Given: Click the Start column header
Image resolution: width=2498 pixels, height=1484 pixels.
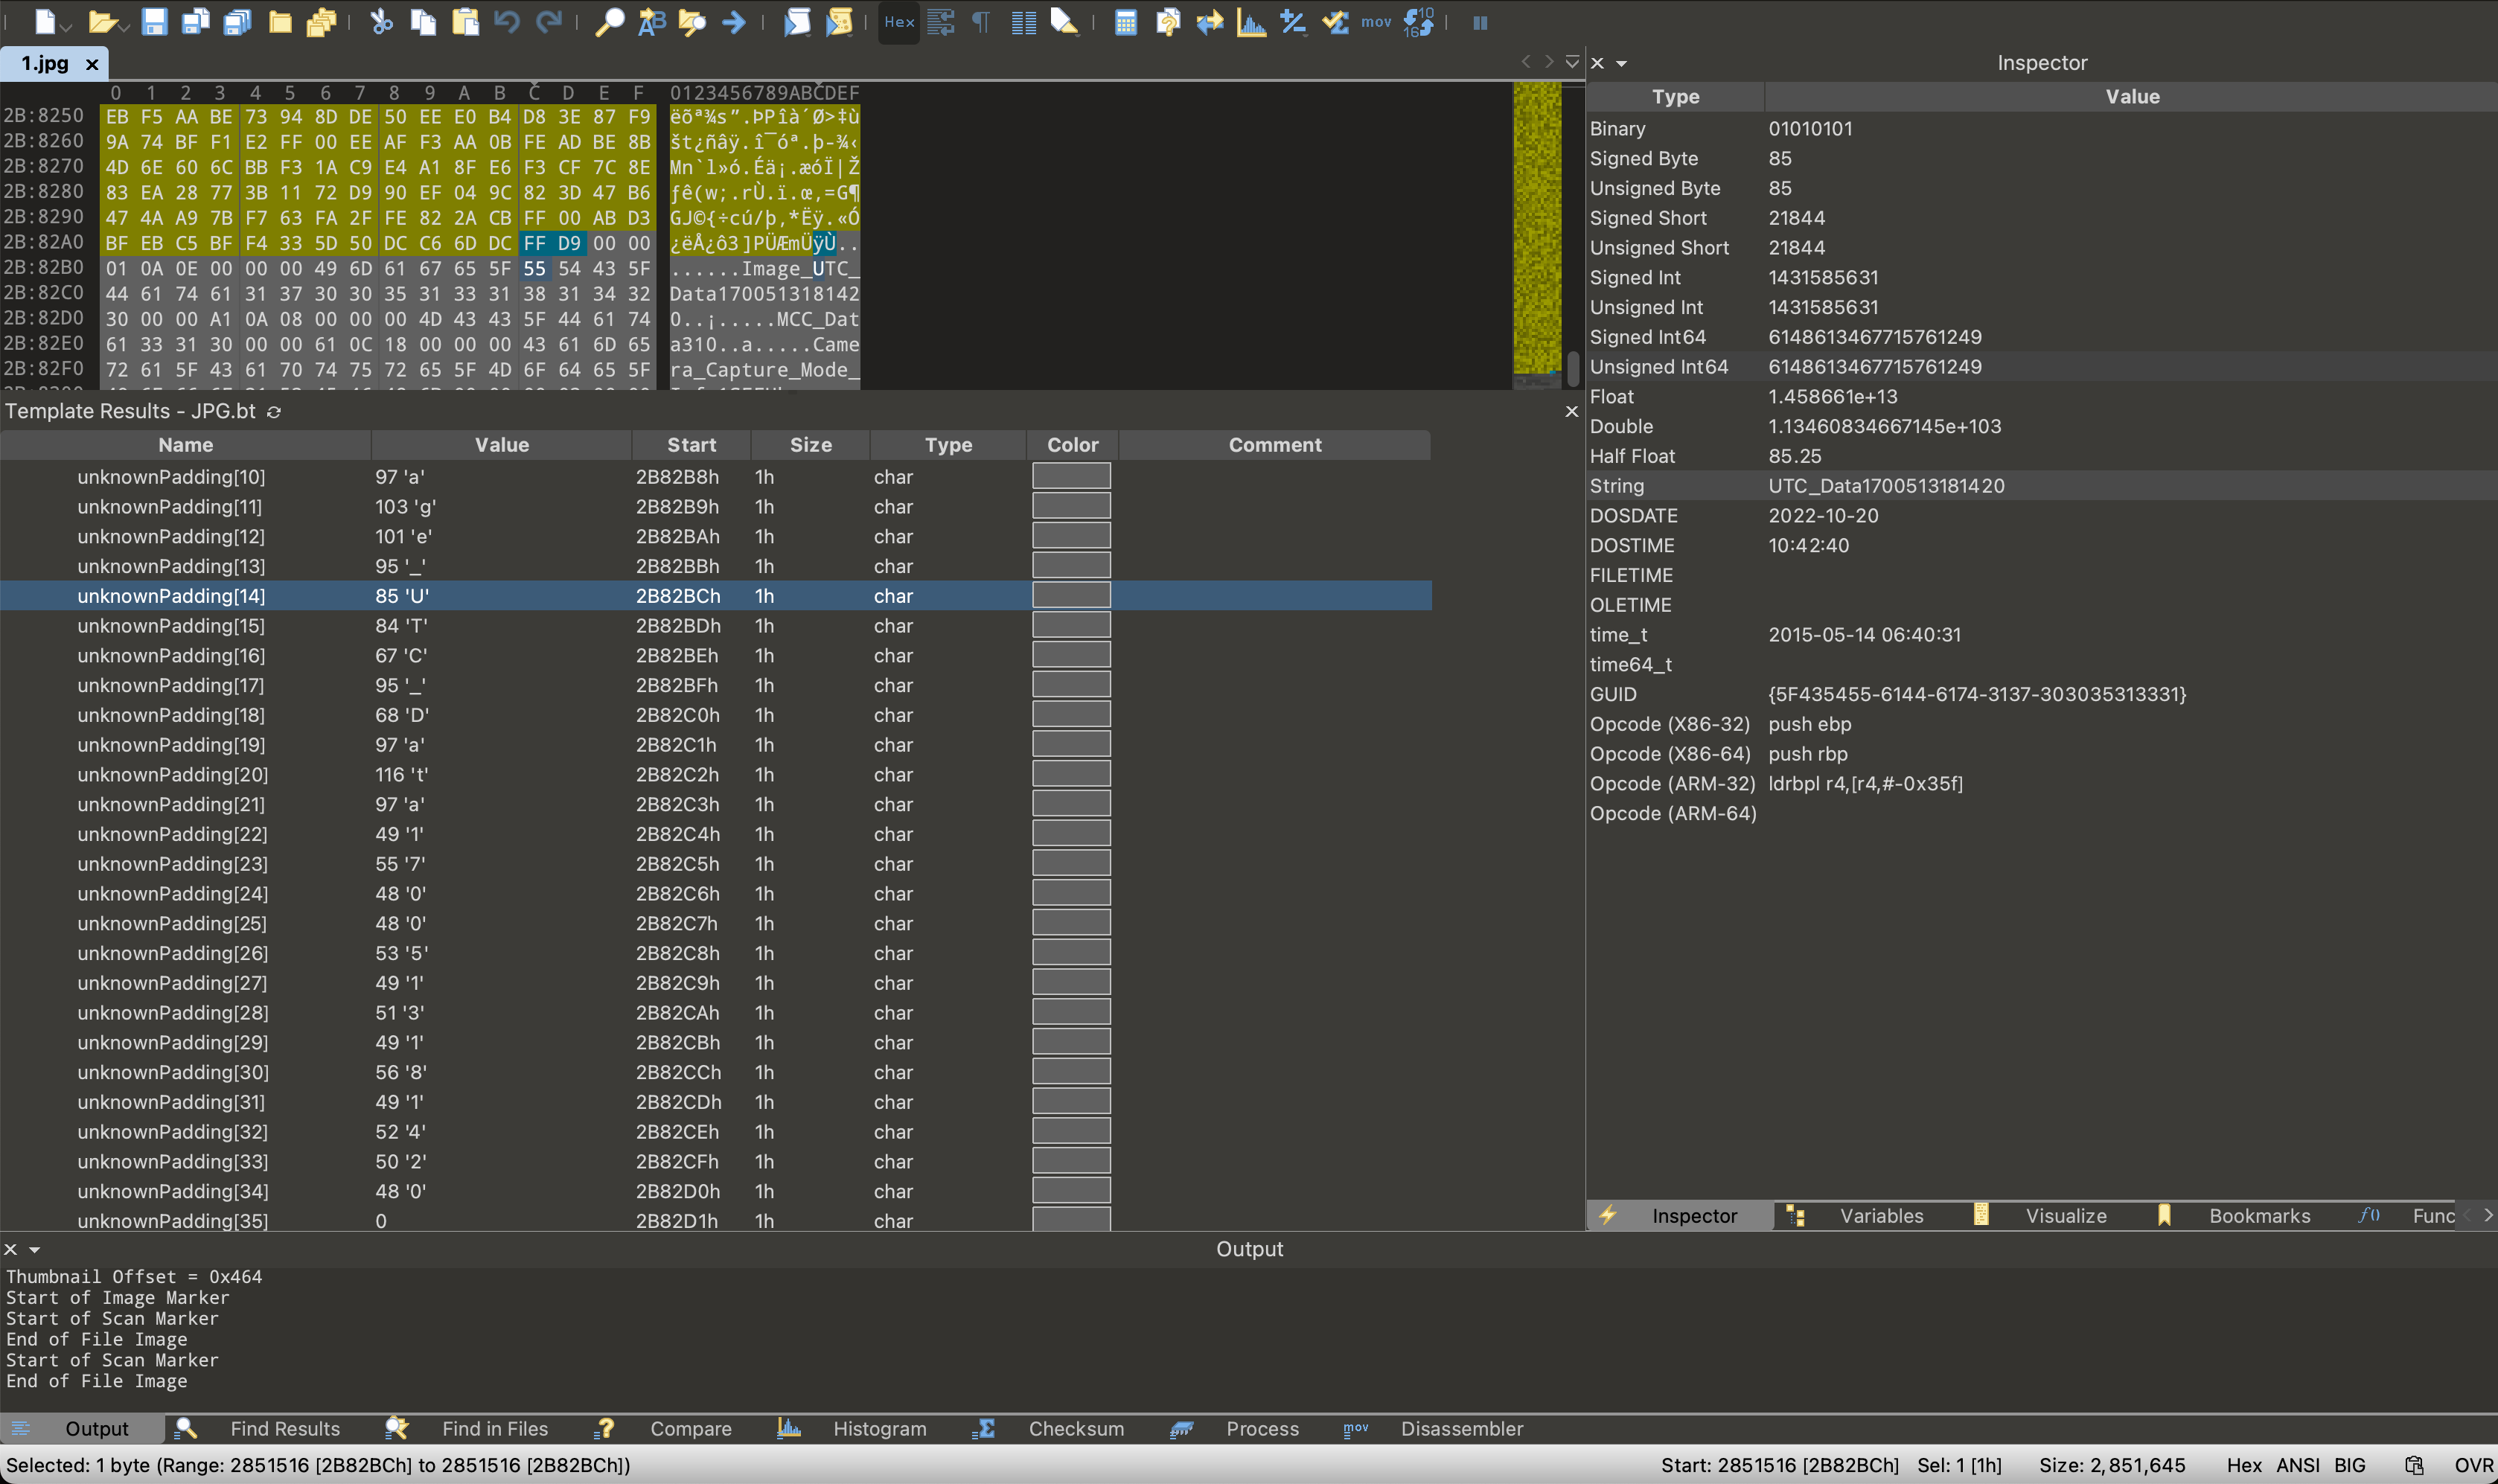Looking at the screenshot, I should [x=691, y=445].
